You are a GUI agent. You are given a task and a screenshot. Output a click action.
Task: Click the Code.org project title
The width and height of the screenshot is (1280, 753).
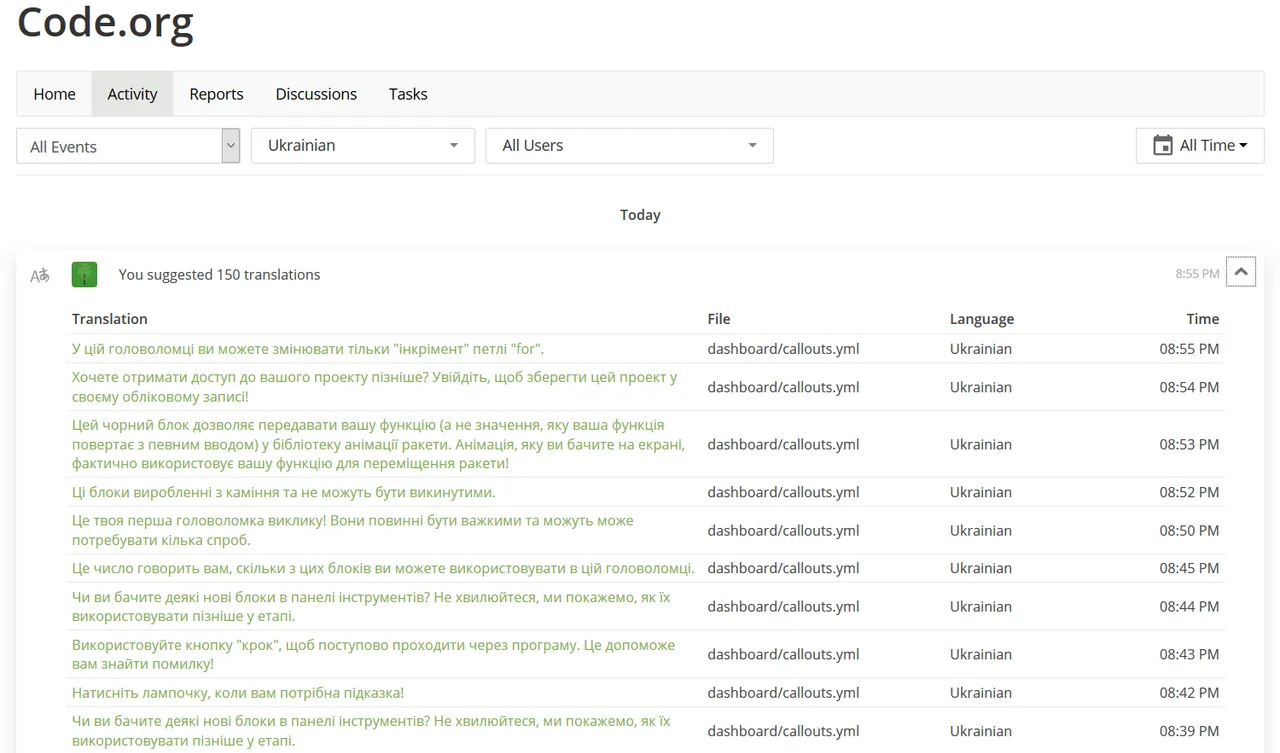point(105,22)
